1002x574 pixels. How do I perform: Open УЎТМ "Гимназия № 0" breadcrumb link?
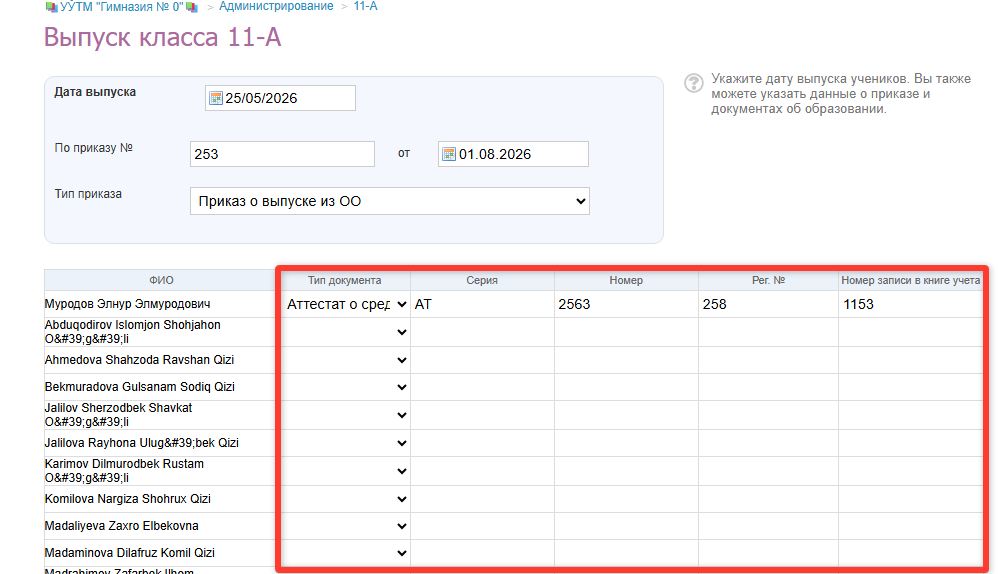[121, 6]
